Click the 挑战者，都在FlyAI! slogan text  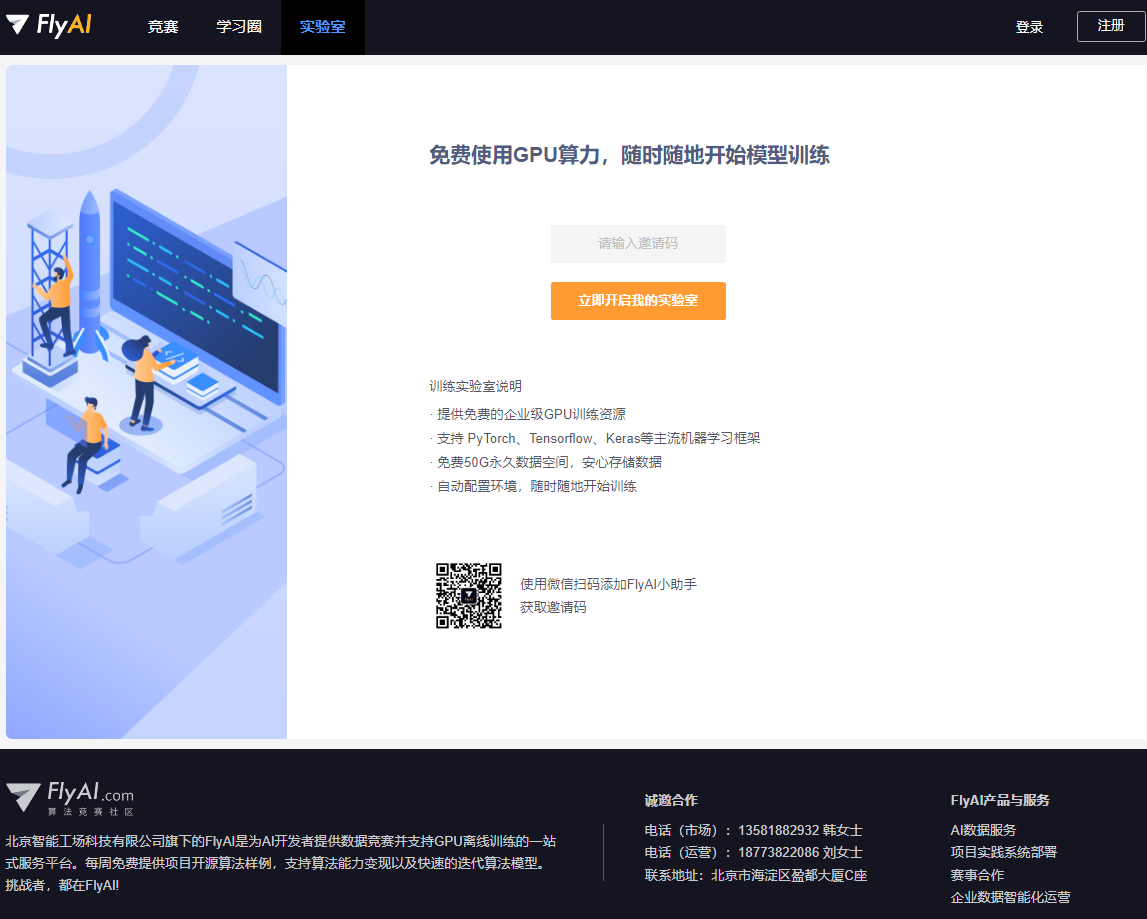62,885
